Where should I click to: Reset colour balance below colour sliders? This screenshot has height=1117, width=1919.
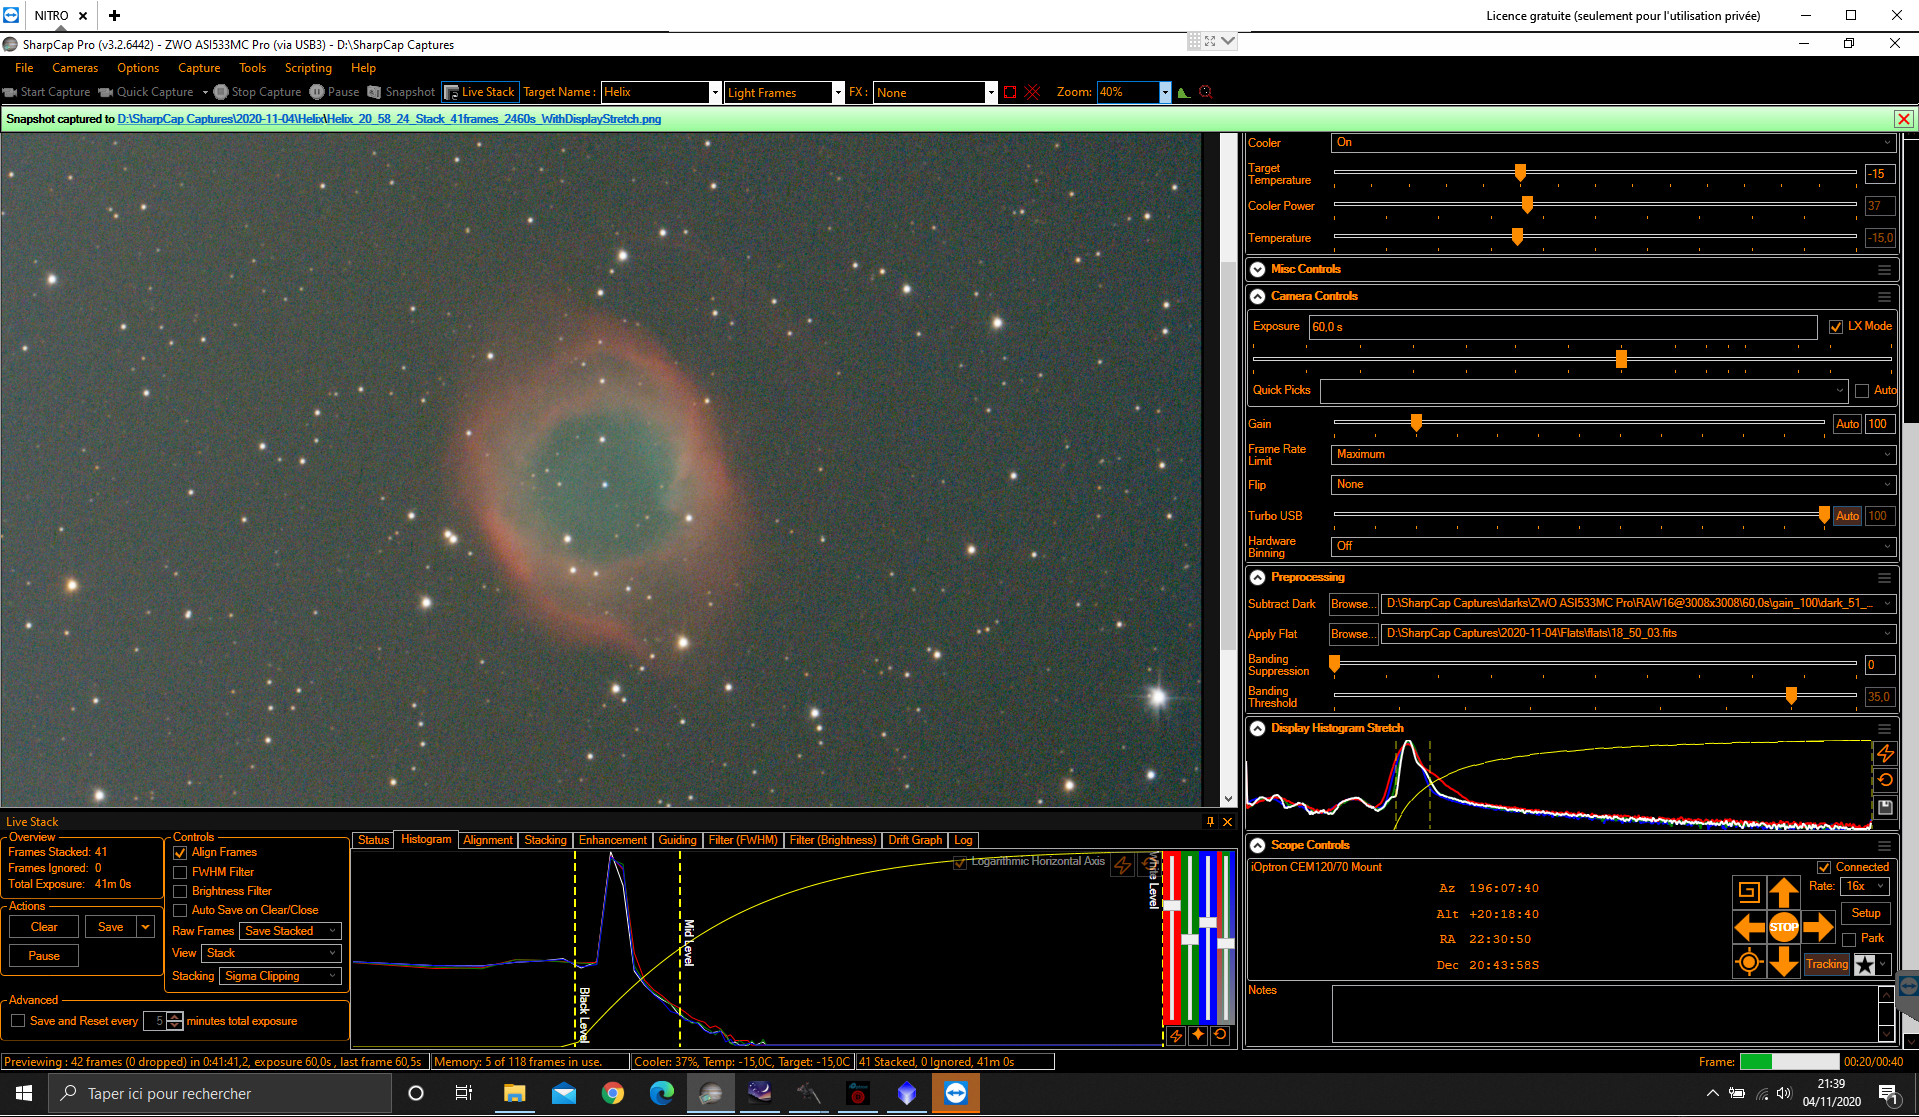tap(1220, 1035)
